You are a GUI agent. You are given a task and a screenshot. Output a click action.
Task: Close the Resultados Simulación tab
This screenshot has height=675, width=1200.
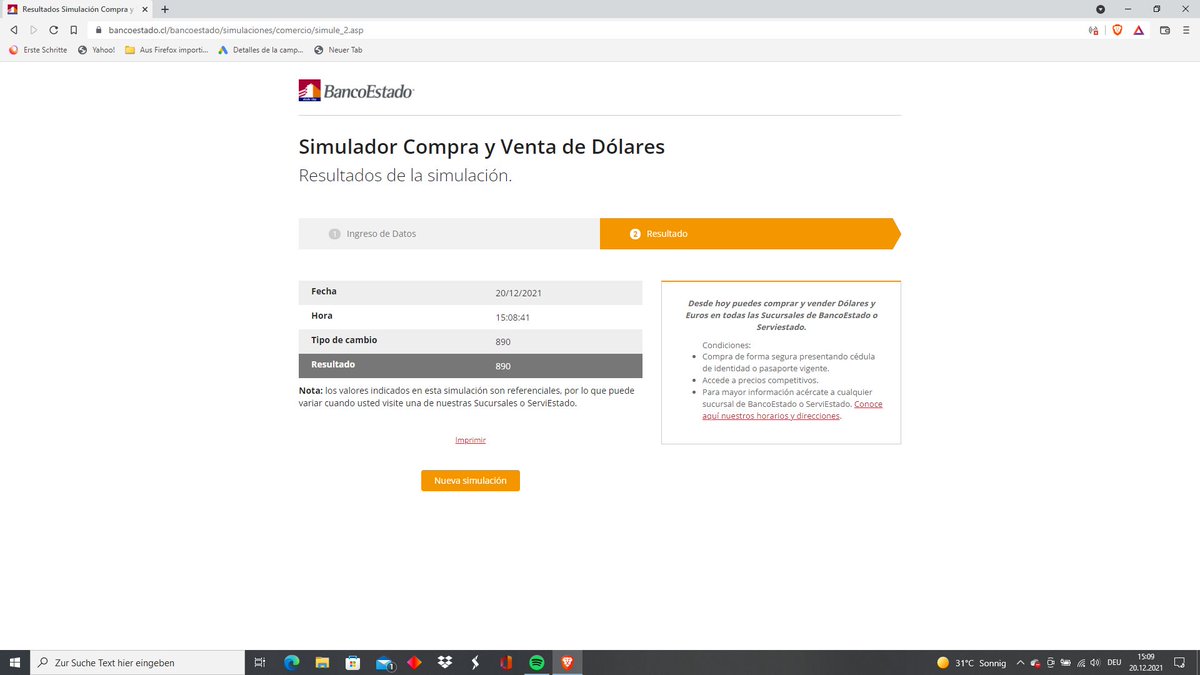[146, 9]
